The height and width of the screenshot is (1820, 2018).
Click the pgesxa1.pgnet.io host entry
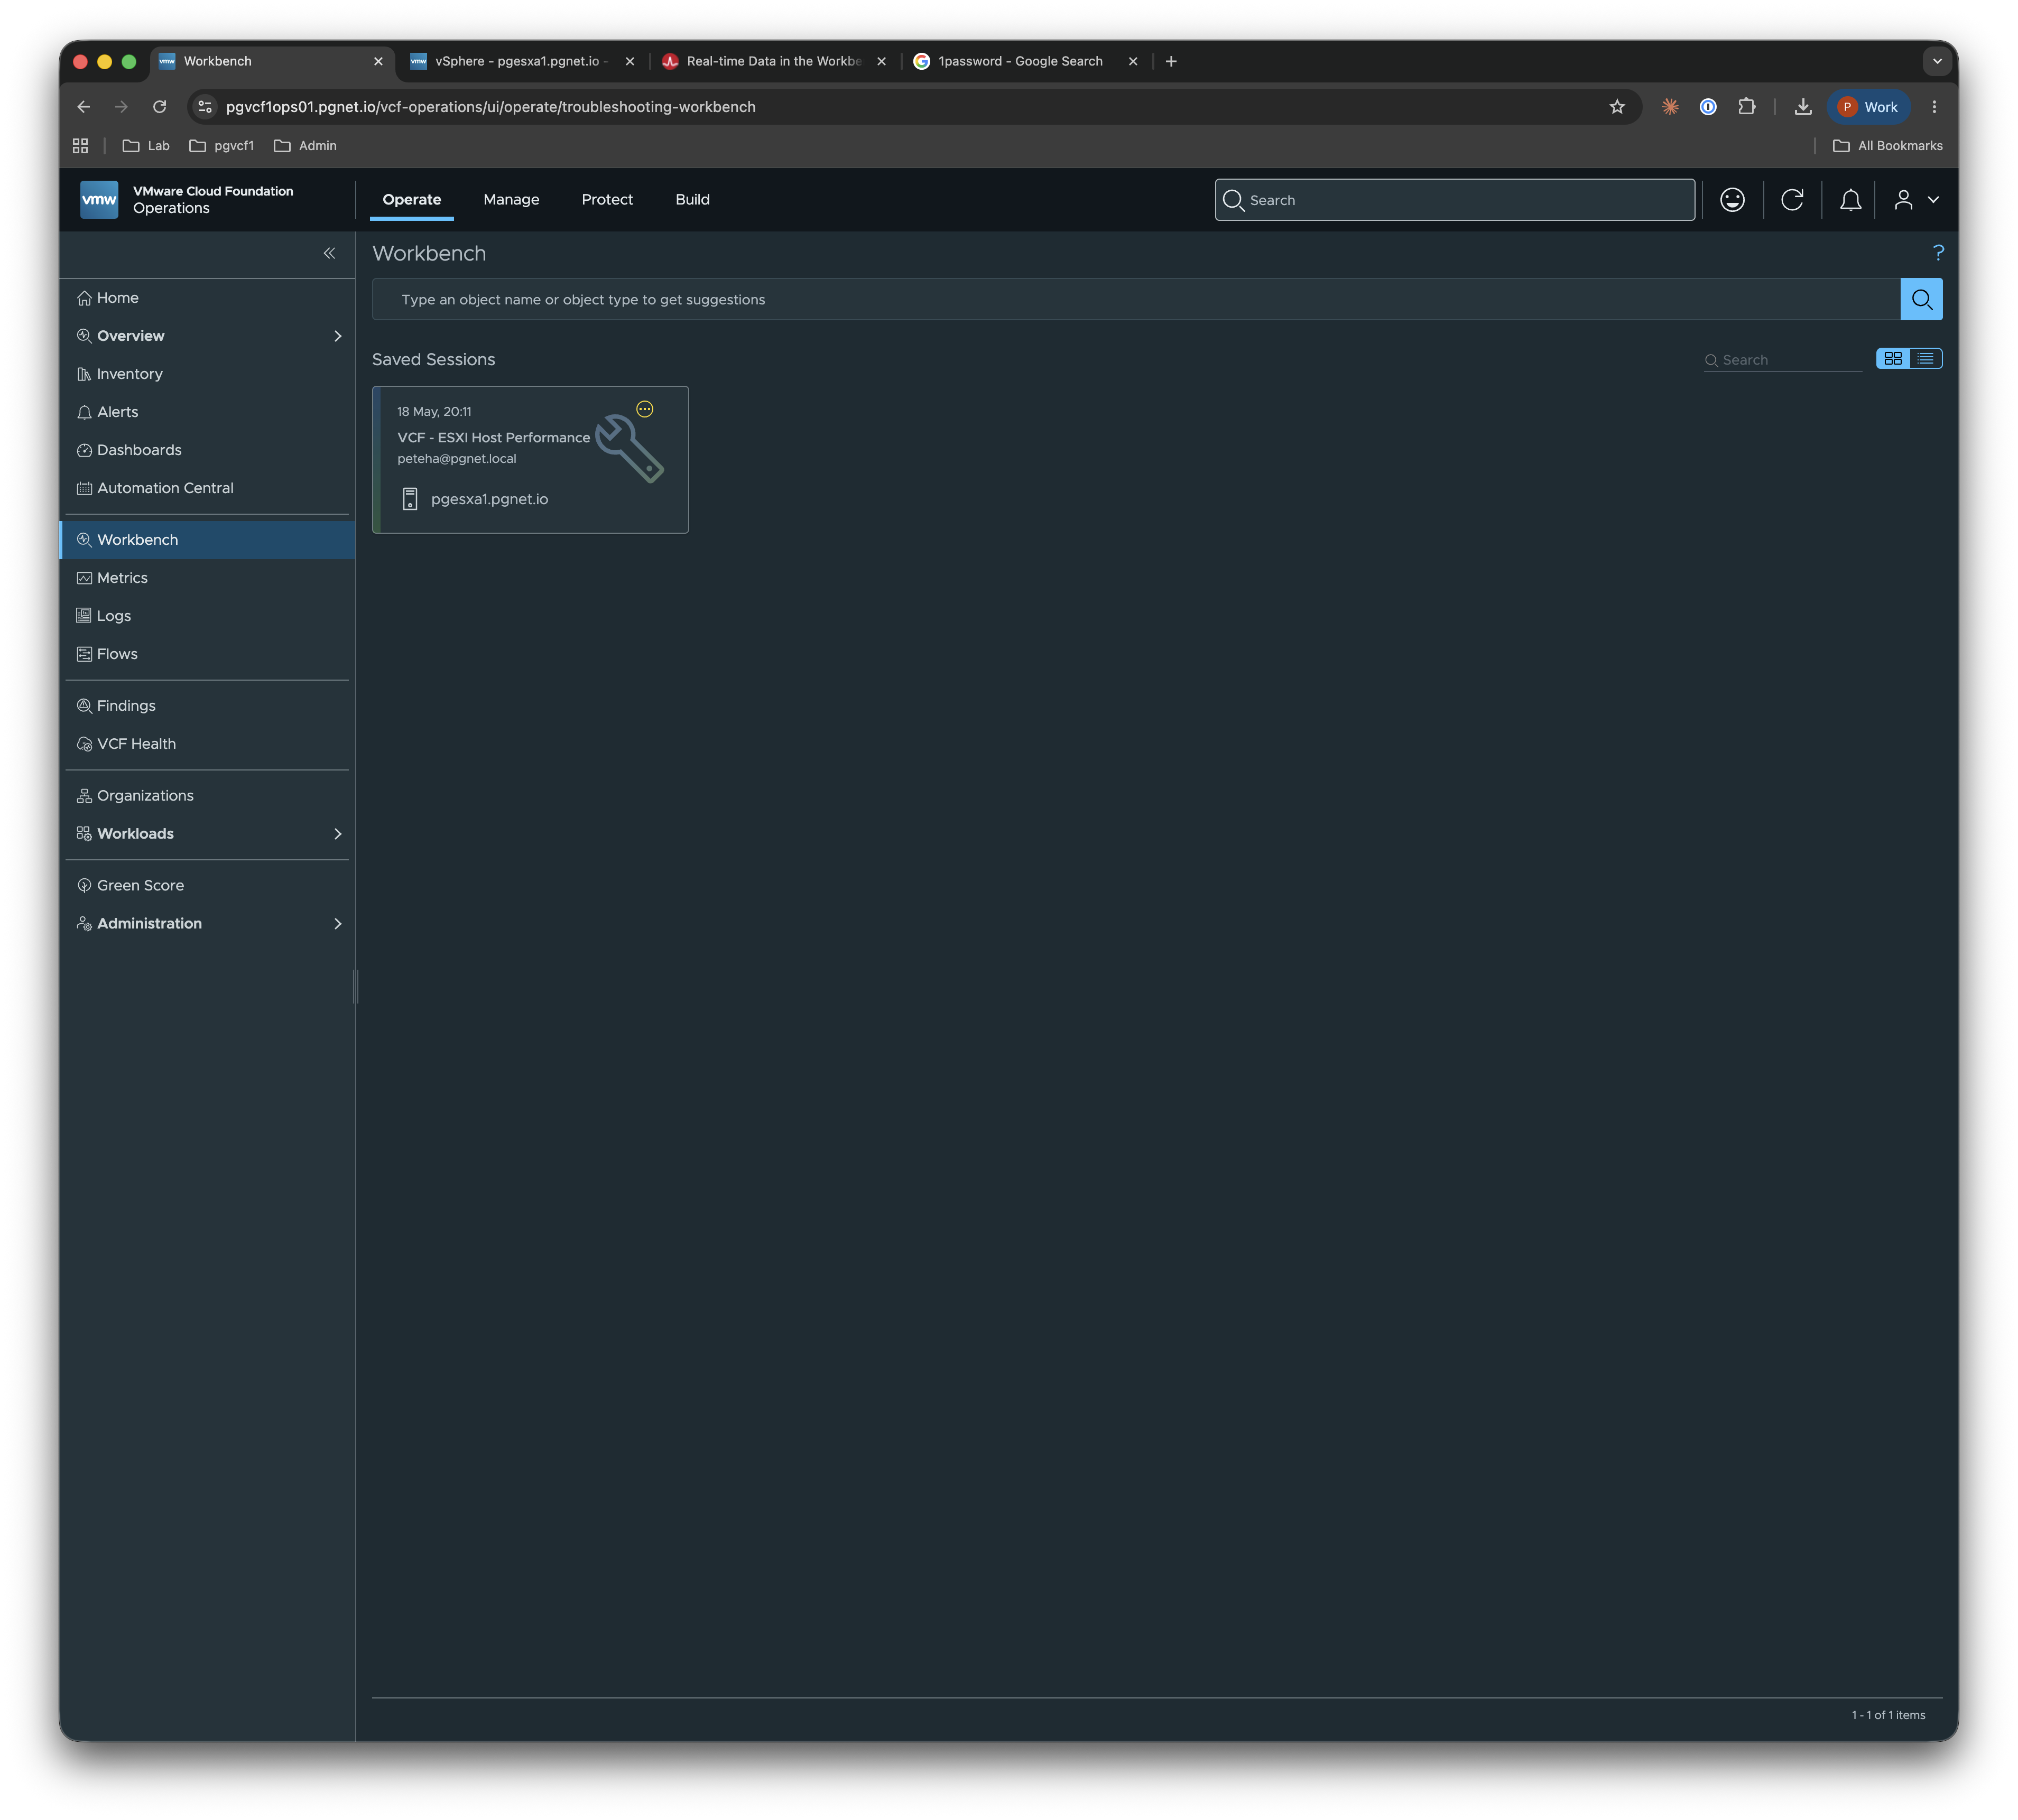[489, 499]
